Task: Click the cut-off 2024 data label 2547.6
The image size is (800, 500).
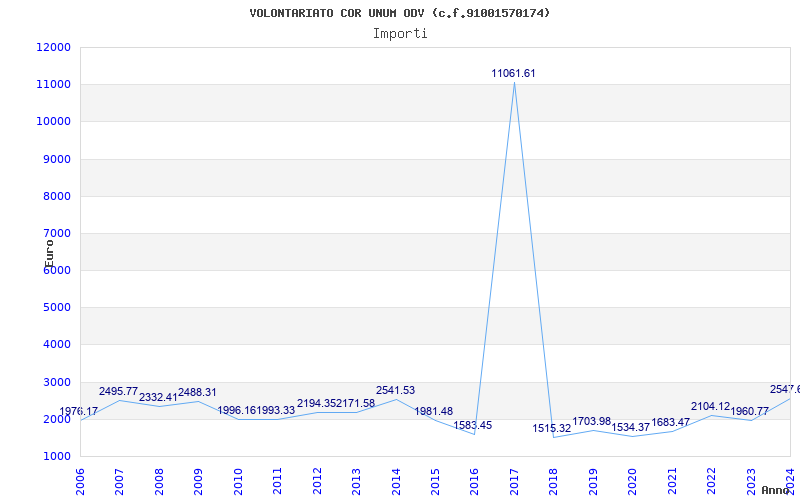Action: pos(785,390)
